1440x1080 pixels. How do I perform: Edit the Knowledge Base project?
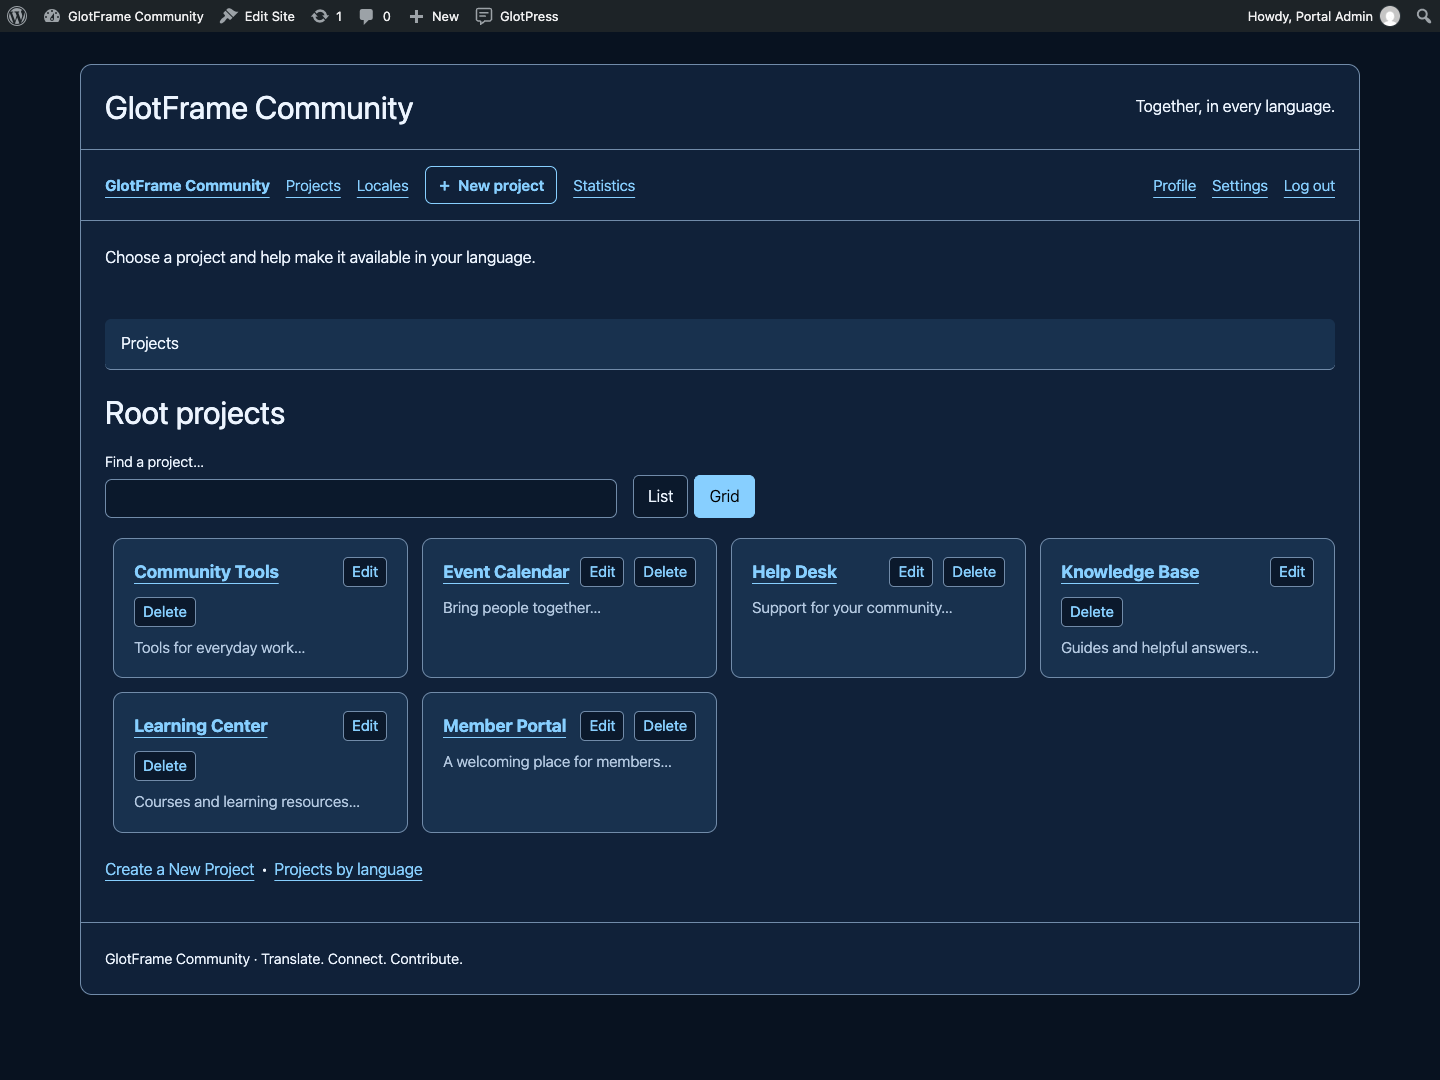coord(1292,572)
